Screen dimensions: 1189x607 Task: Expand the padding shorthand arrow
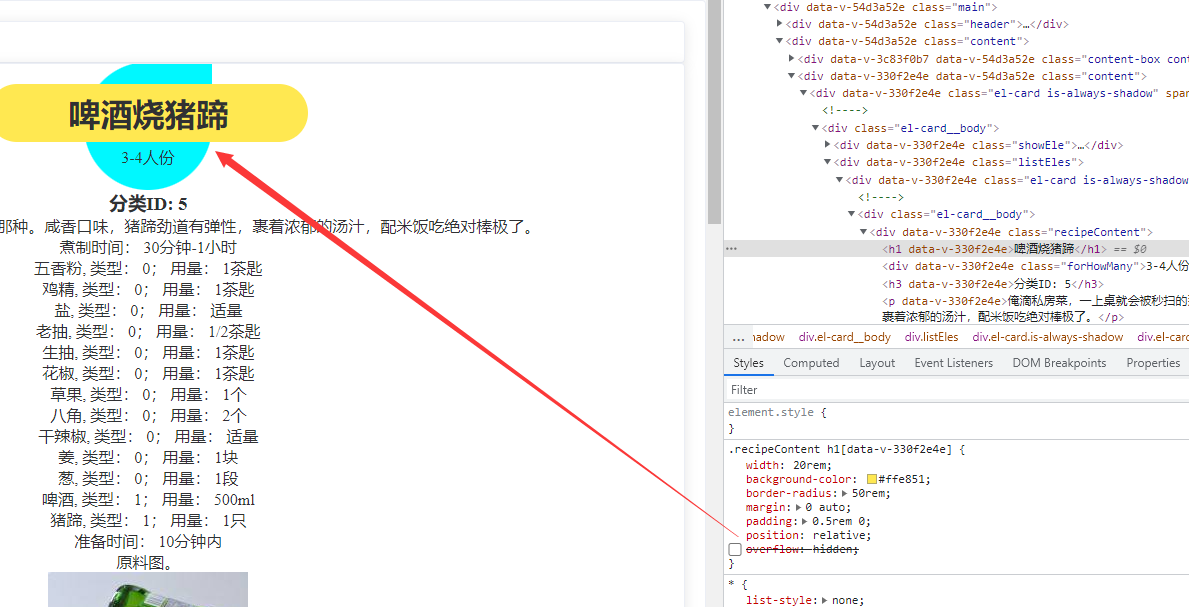click(x=804, y=521)
